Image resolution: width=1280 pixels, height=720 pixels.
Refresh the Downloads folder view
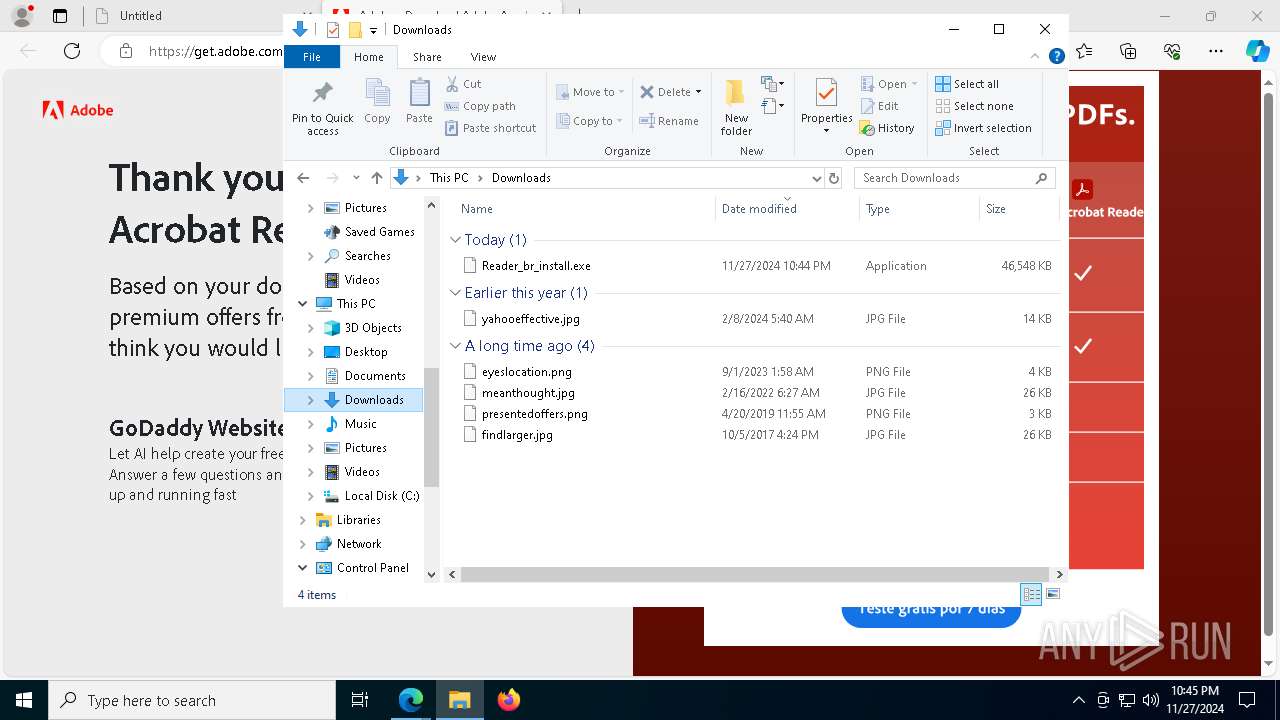(x=834, y=178)
